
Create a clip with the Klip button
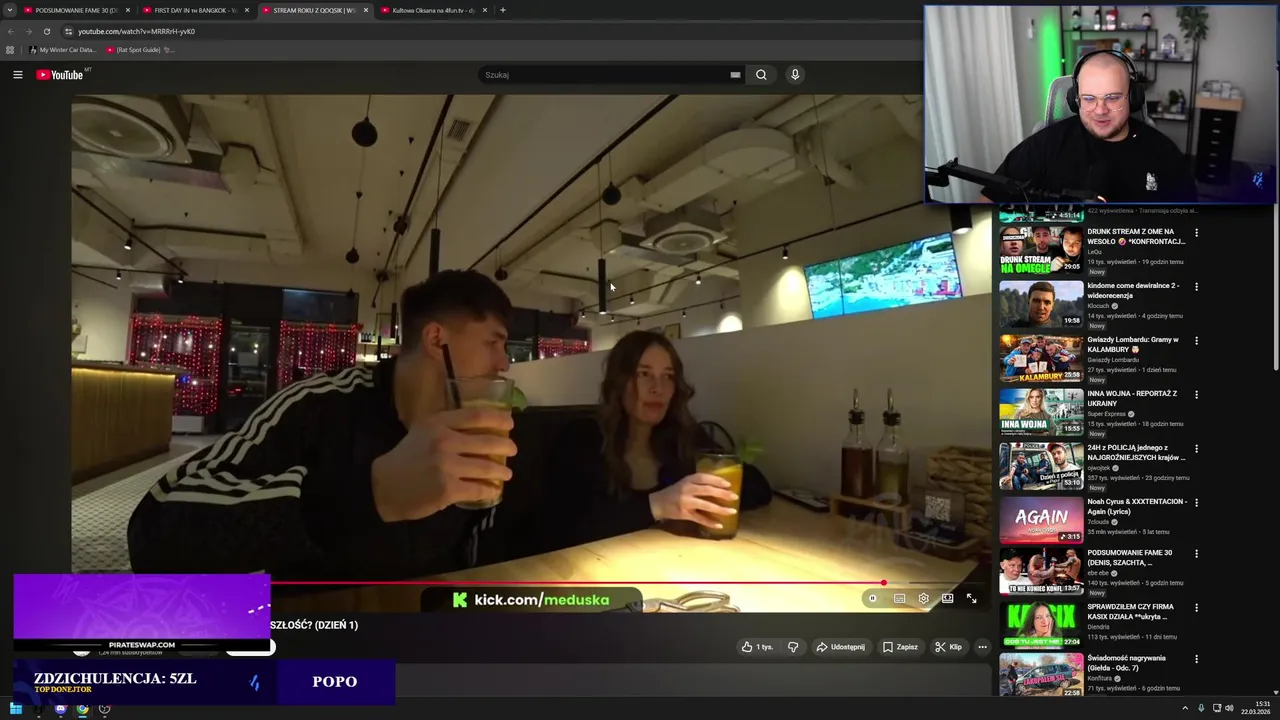948,647
